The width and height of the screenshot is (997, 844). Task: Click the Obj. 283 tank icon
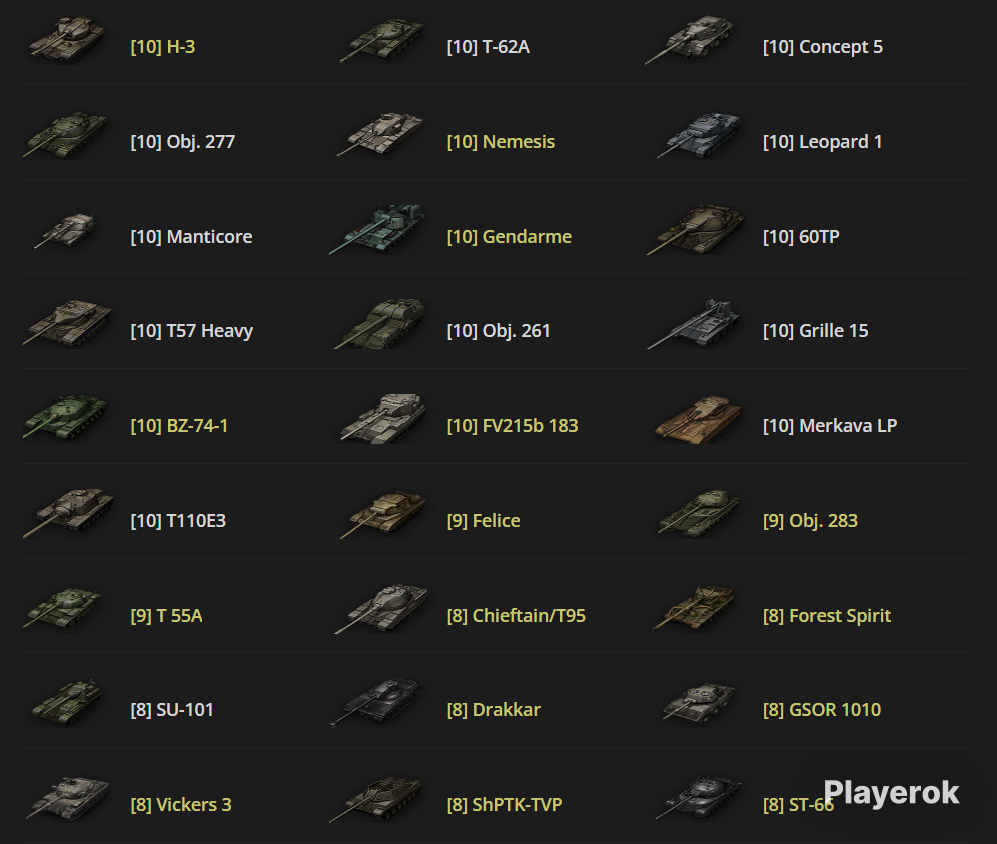point(698,513)
